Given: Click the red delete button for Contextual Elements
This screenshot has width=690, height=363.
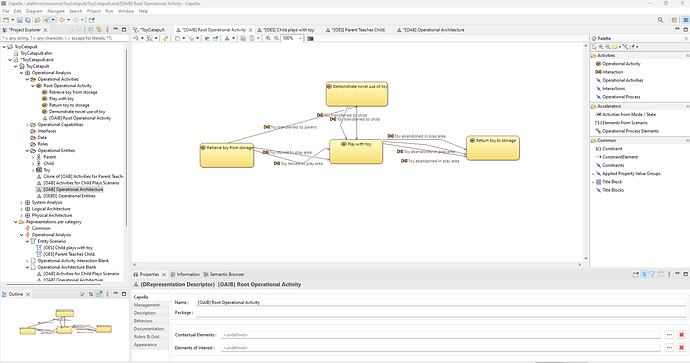Looking at the screenshot, I should 681,335.
